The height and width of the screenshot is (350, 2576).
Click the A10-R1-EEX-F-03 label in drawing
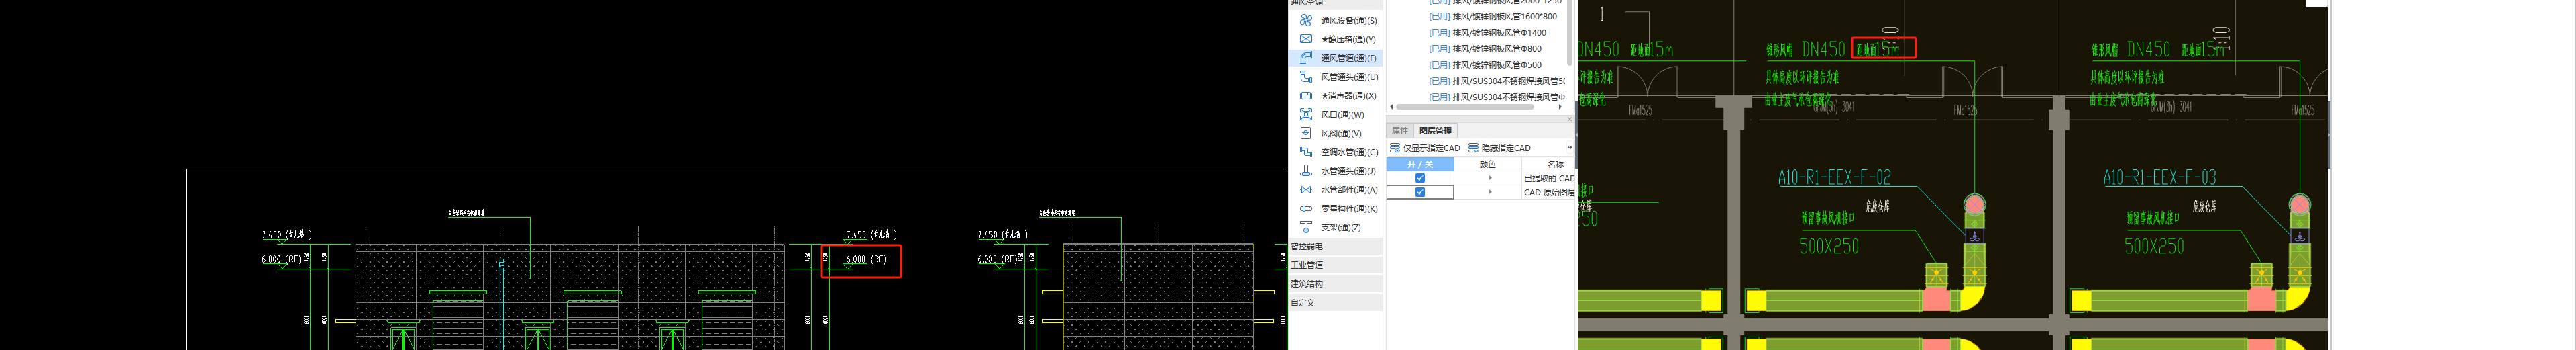[2159, 177]
